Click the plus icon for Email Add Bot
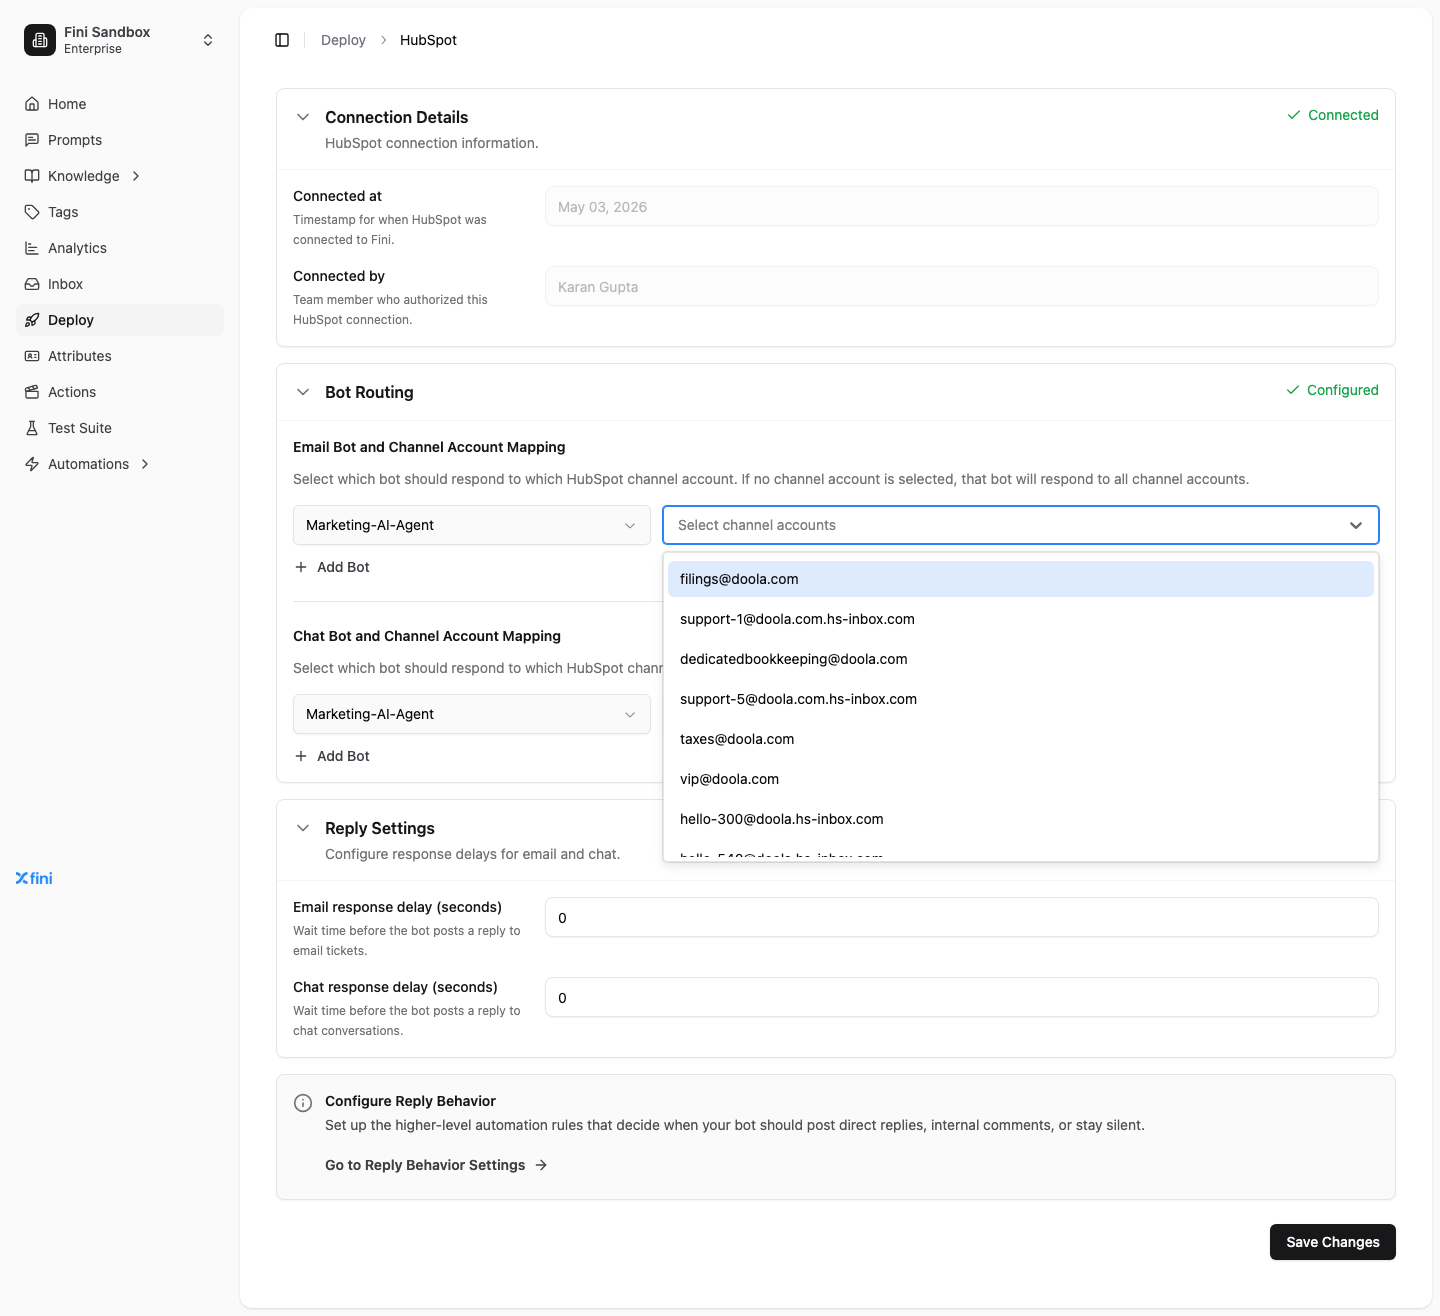Image resolution: width=1440 pixels, height=1316 pixels. 301,567
